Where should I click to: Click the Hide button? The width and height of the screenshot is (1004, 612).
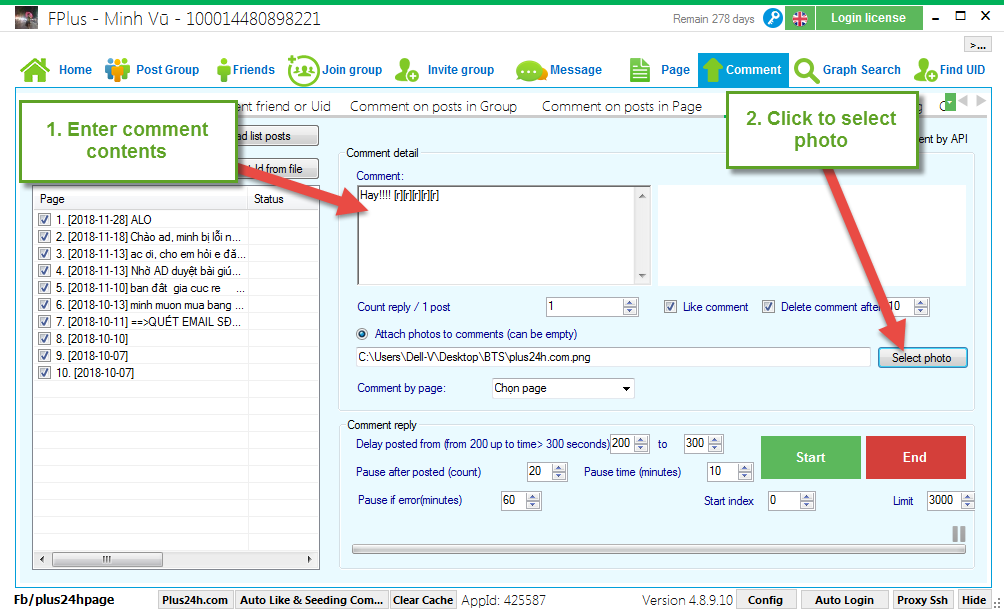click(974, 600)
